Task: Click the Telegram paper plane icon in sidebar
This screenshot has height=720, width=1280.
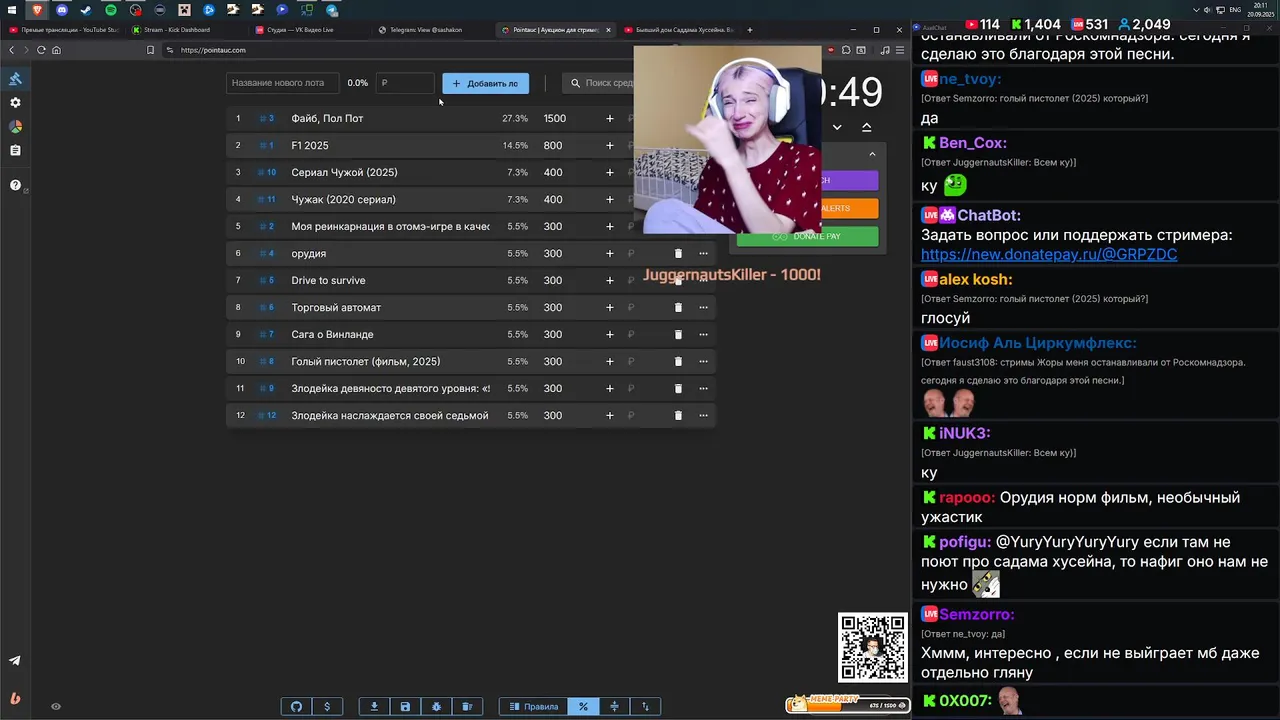Action: click(x=15, y=661)
